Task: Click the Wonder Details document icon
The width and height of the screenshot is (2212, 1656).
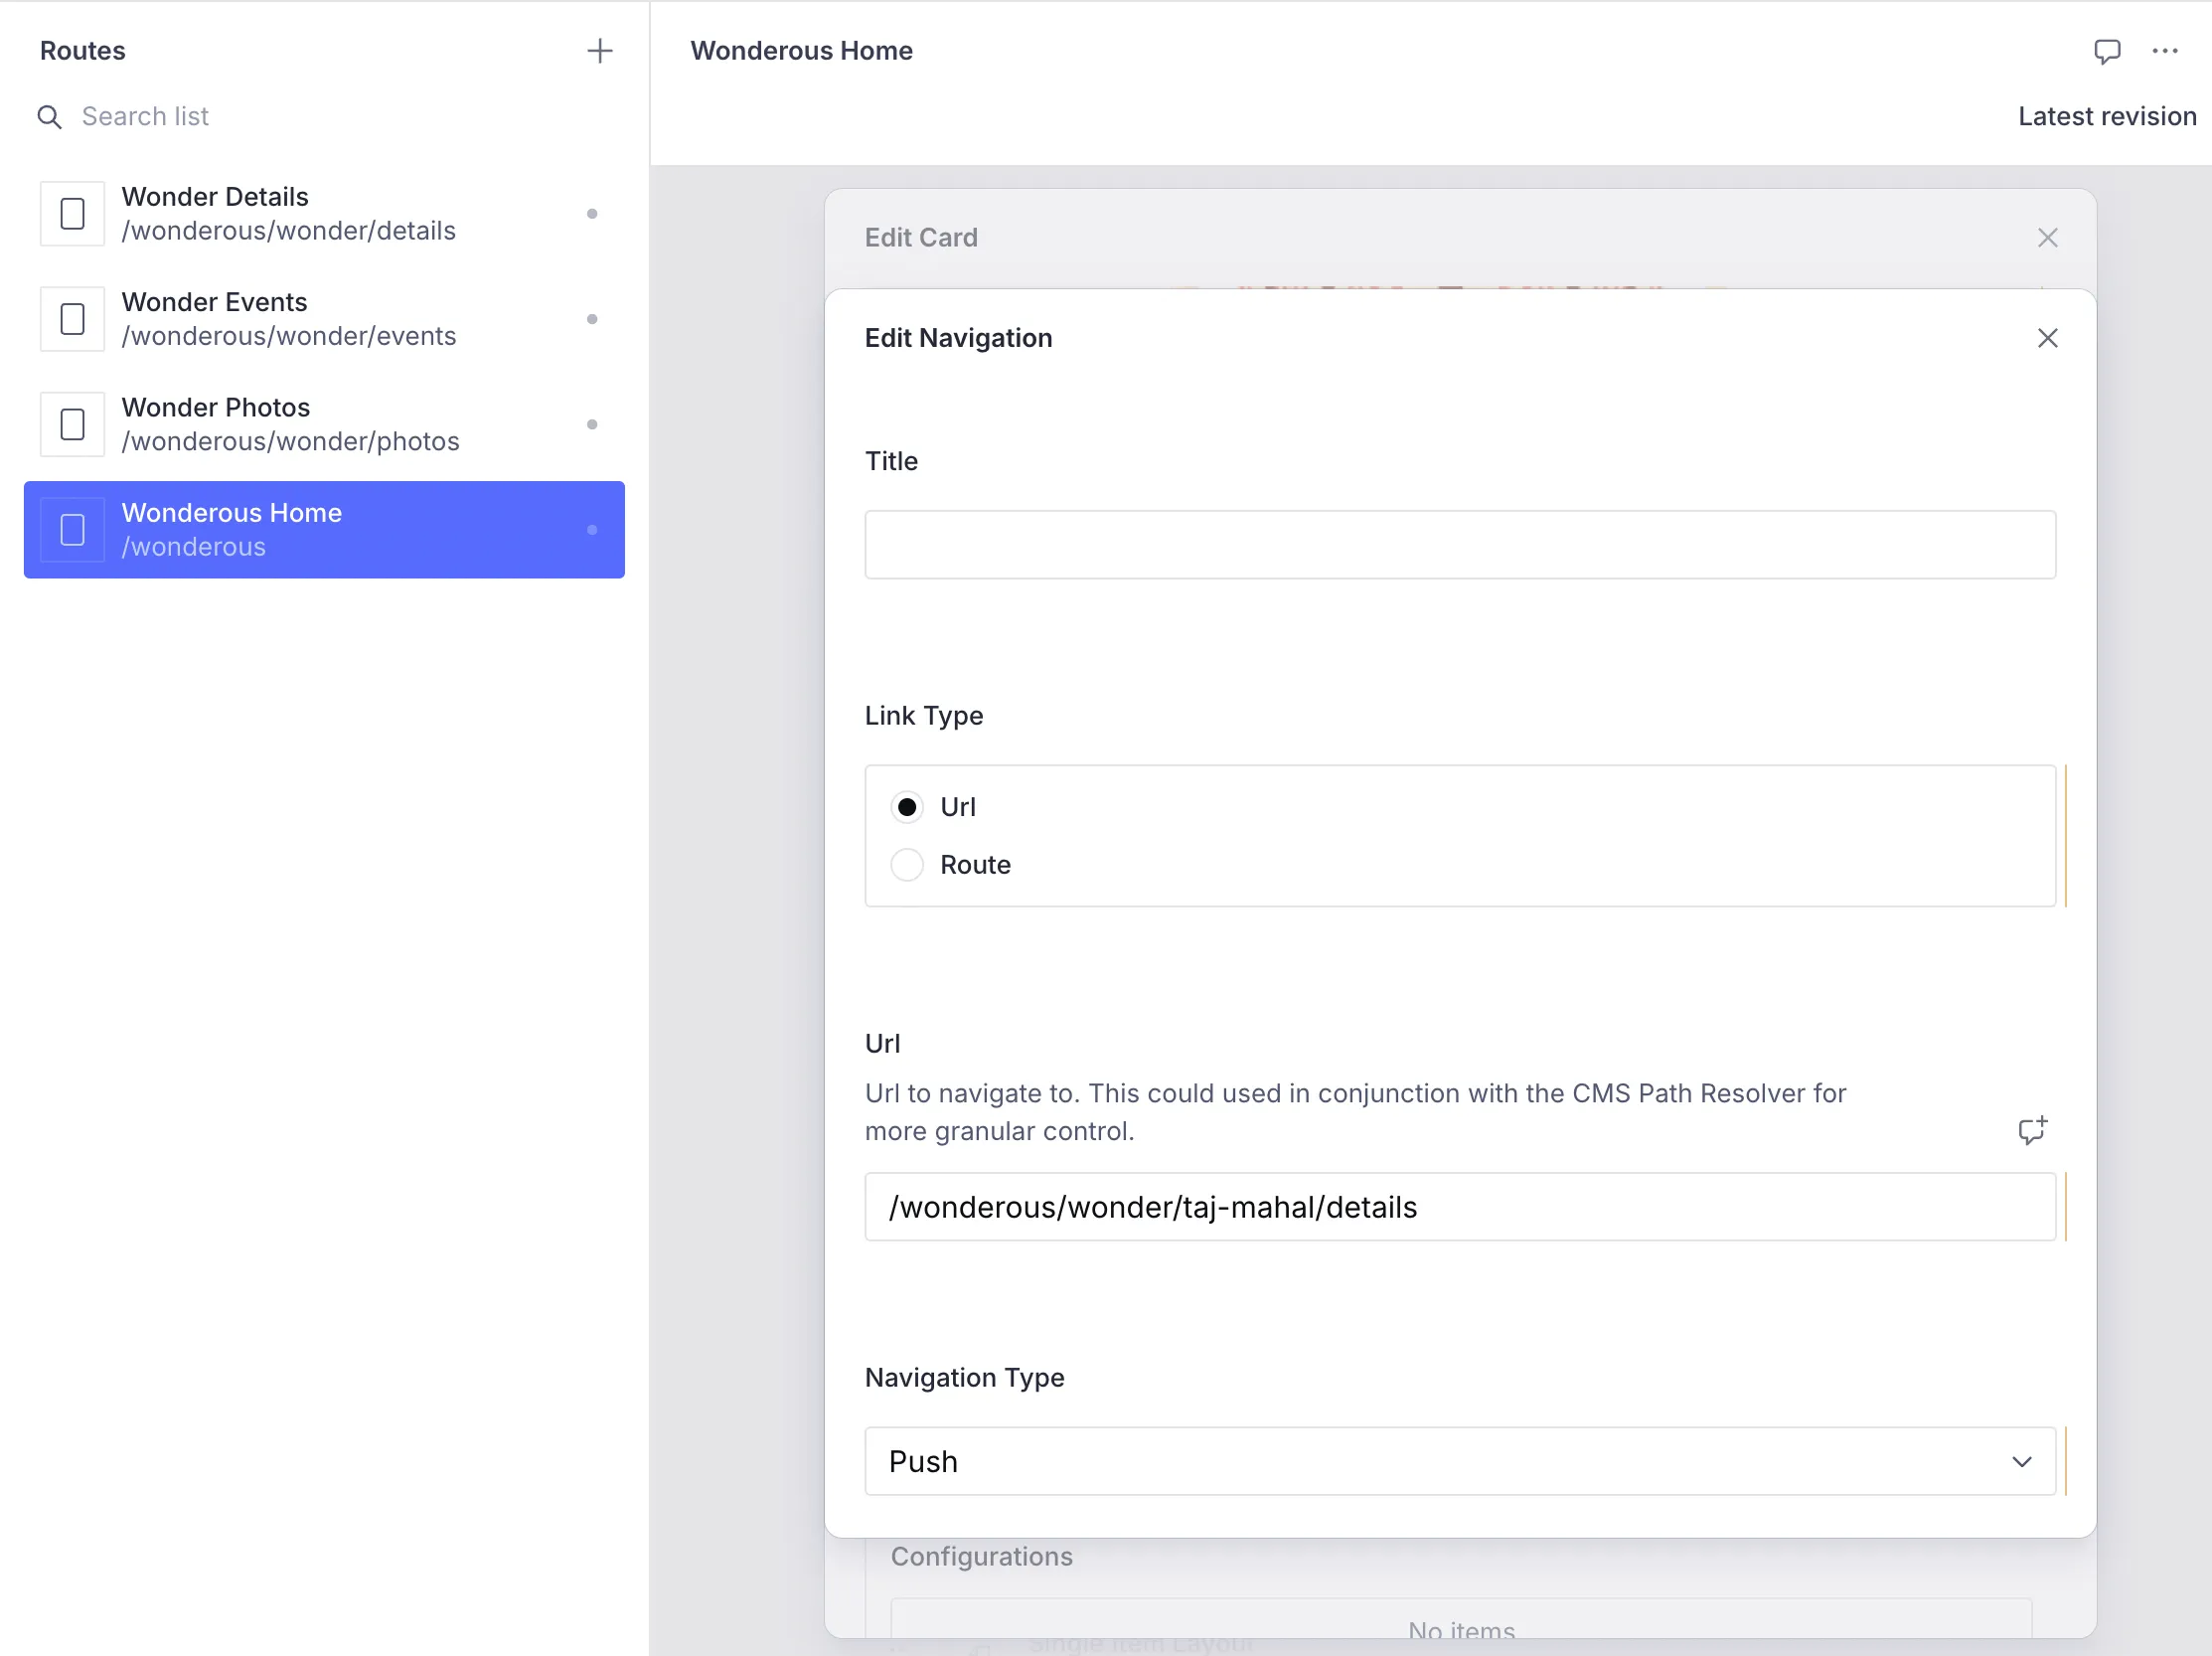Action: [x=72, y=214]
